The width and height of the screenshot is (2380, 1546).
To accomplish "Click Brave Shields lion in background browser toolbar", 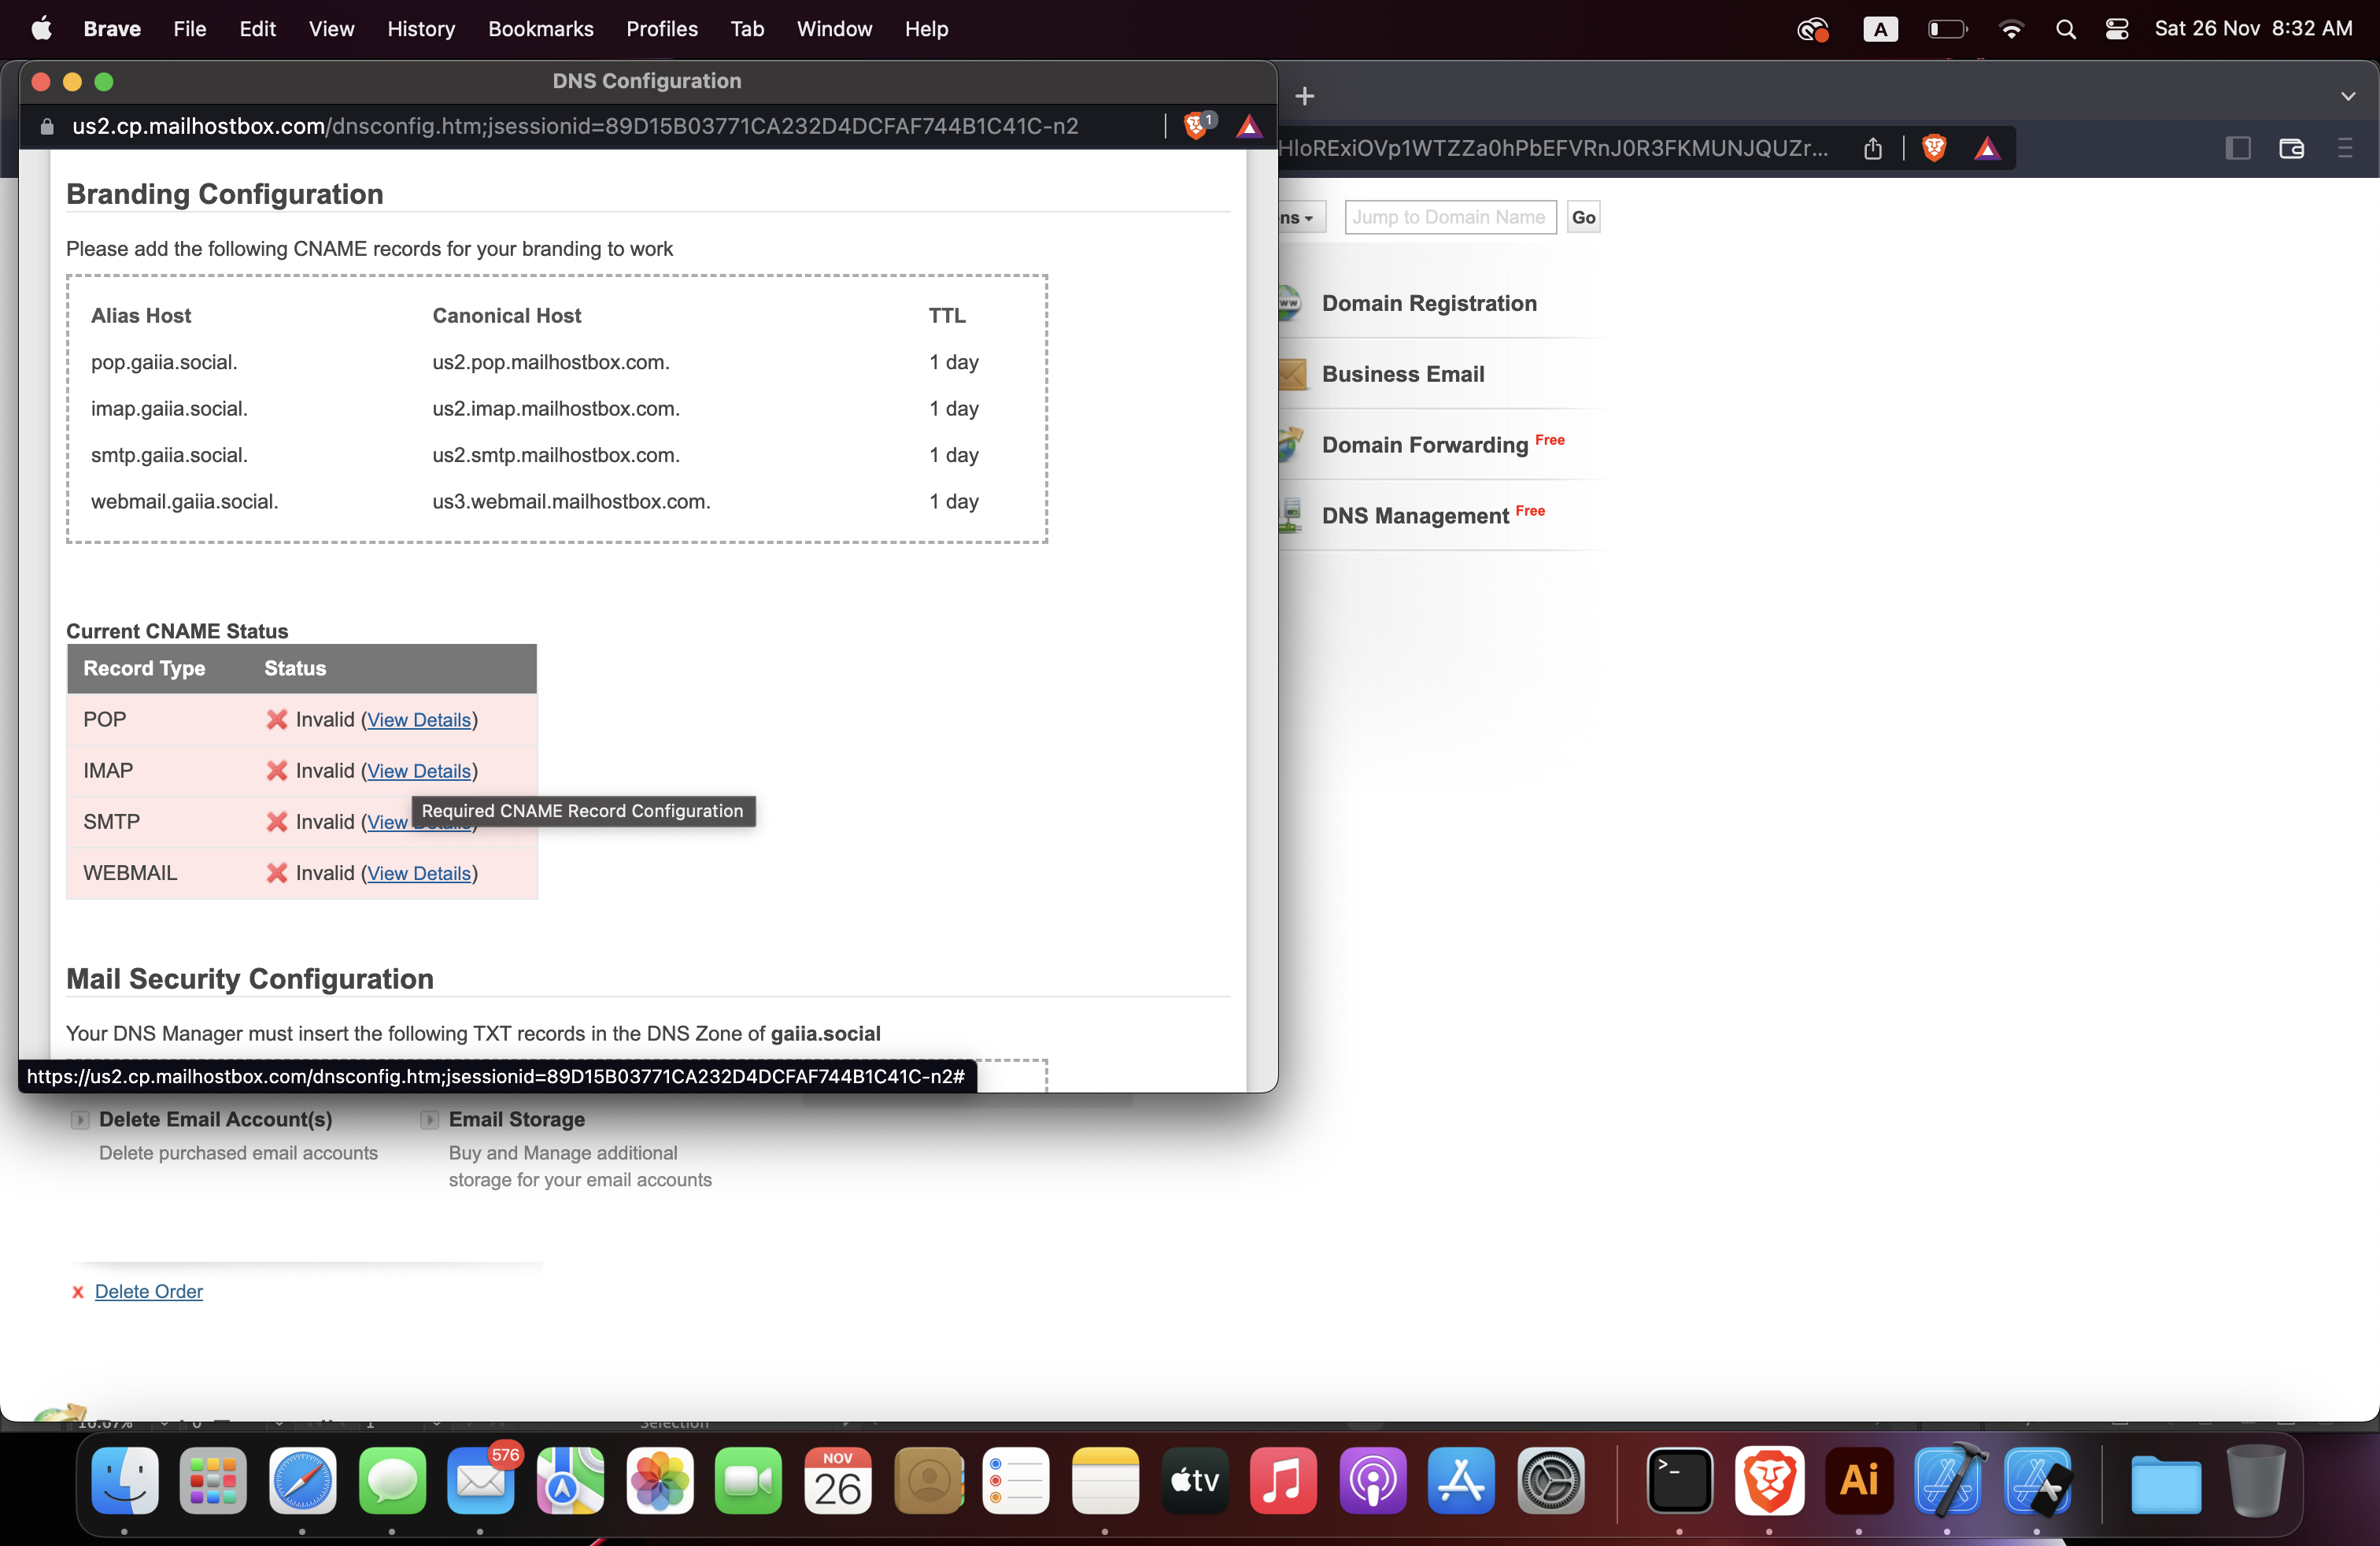I will 1934,149.
